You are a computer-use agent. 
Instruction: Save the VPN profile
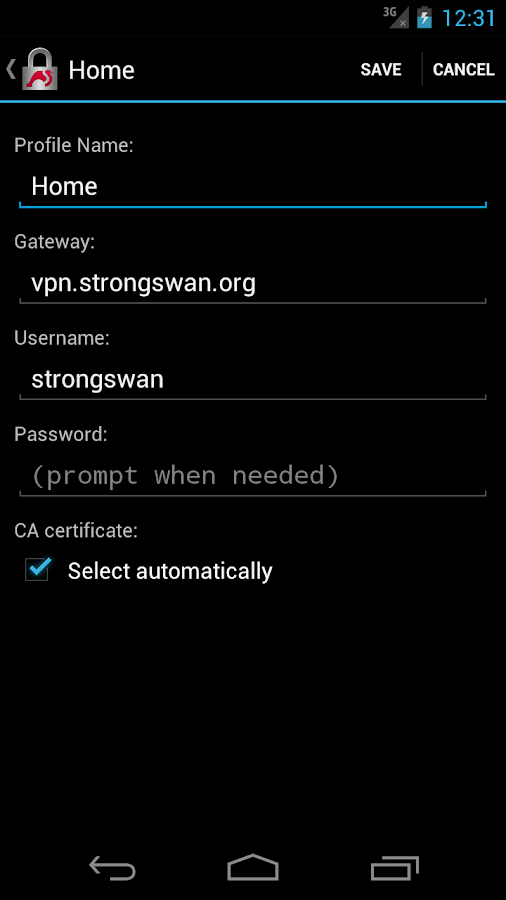coord(381,69)
